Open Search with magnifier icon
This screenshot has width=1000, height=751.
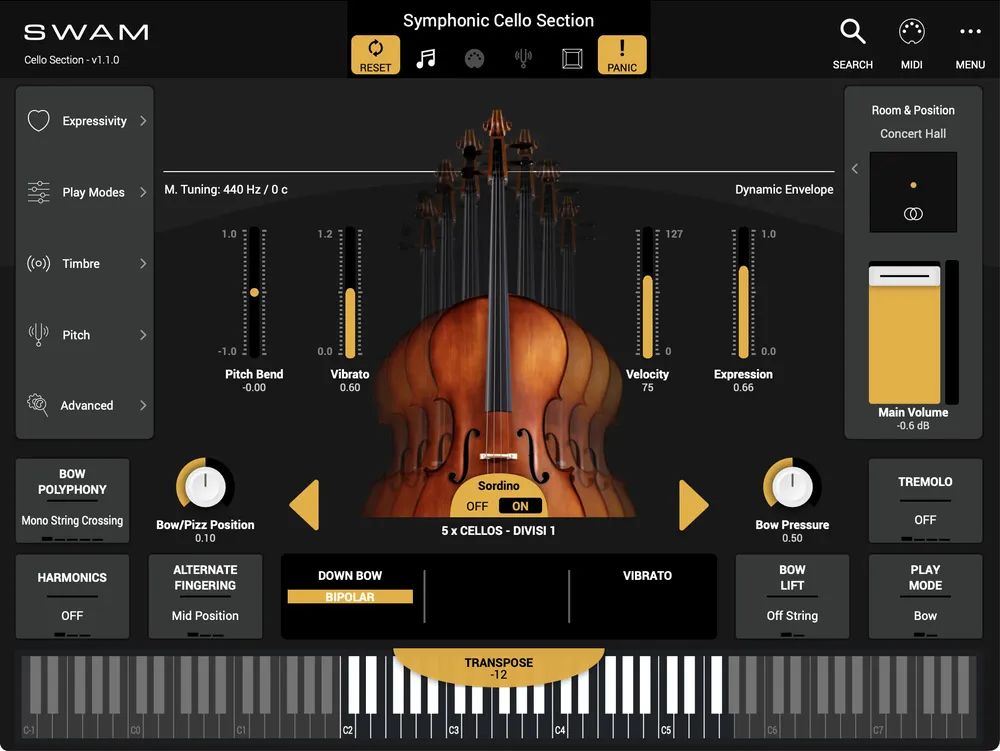point(853,31)
